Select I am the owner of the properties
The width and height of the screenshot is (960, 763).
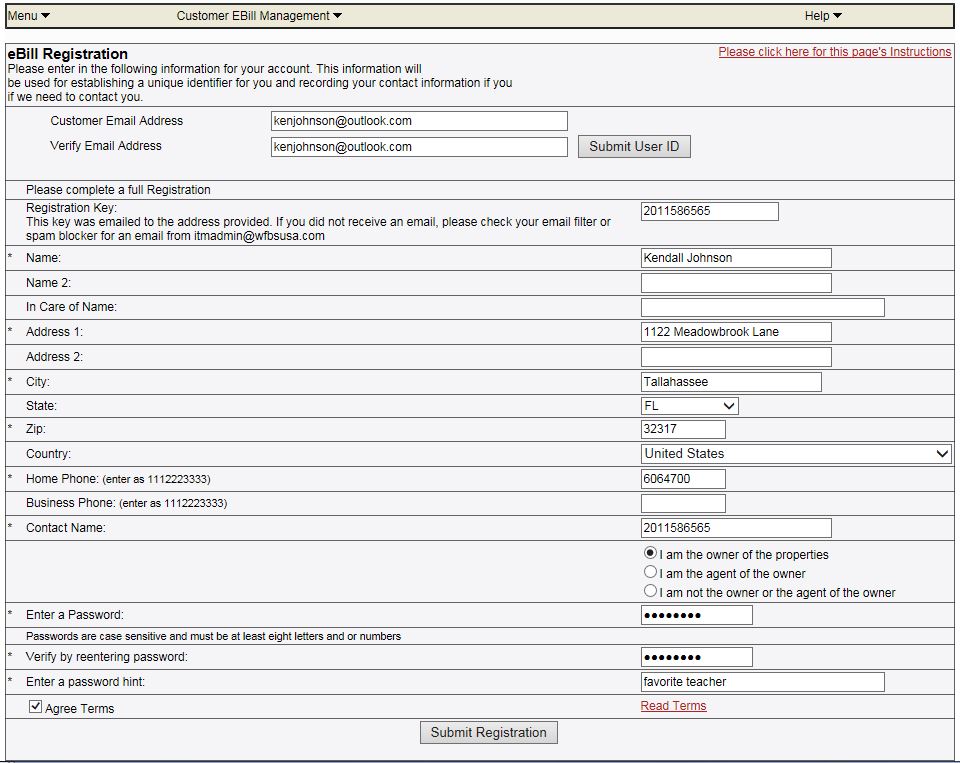pyautogui.click(x=650, y=553)
